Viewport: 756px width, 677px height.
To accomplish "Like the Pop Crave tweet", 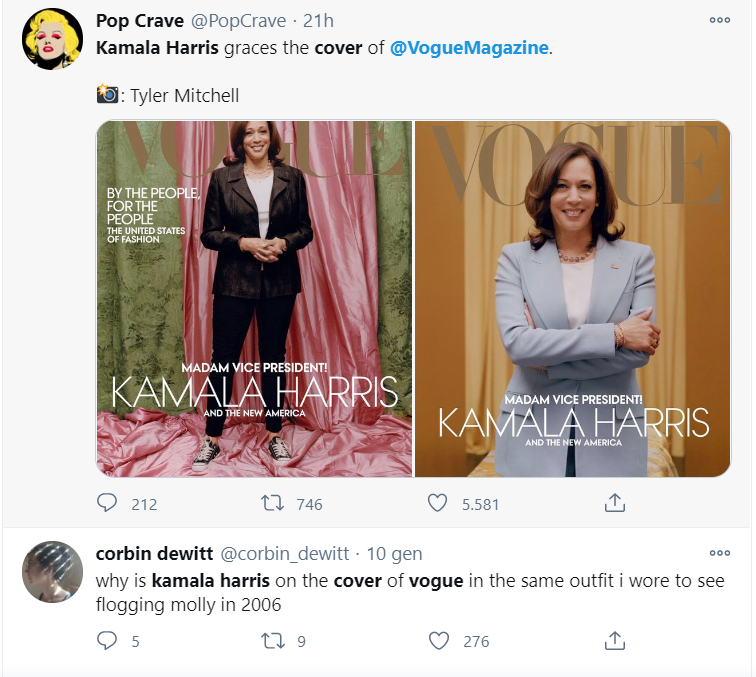I will click(x=437, y=503).
